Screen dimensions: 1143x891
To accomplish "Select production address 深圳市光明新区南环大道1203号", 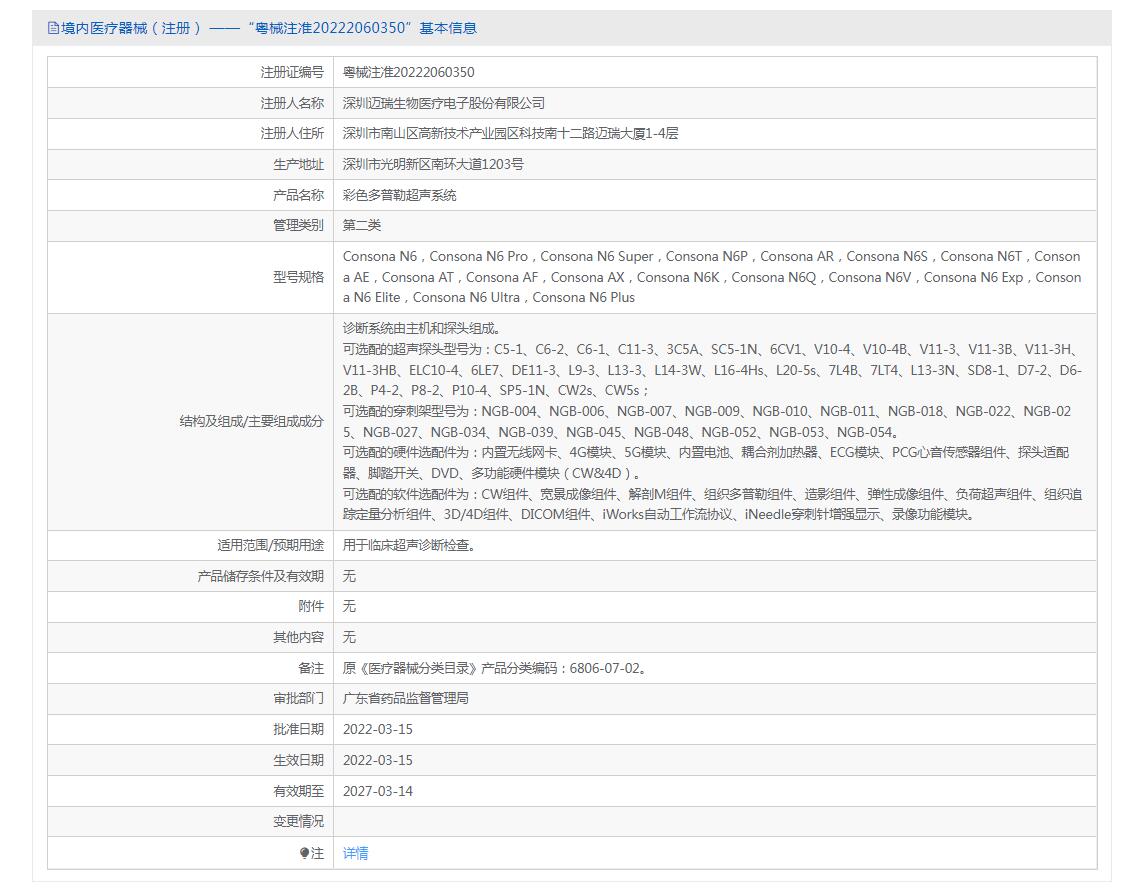I will [433, 164].
